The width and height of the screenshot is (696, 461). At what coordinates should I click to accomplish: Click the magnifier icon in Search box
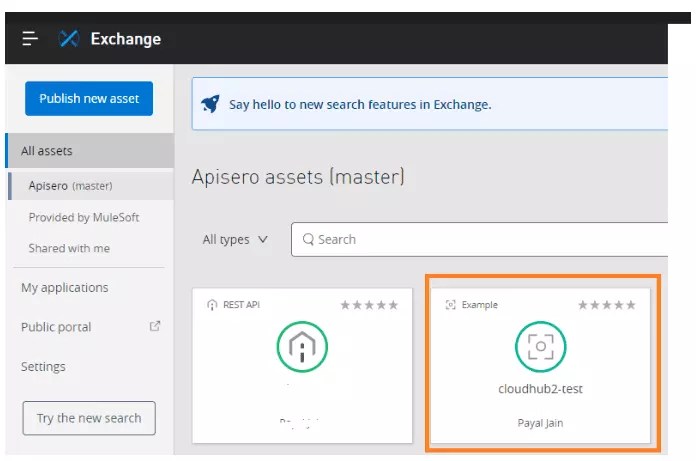[308, 239]
